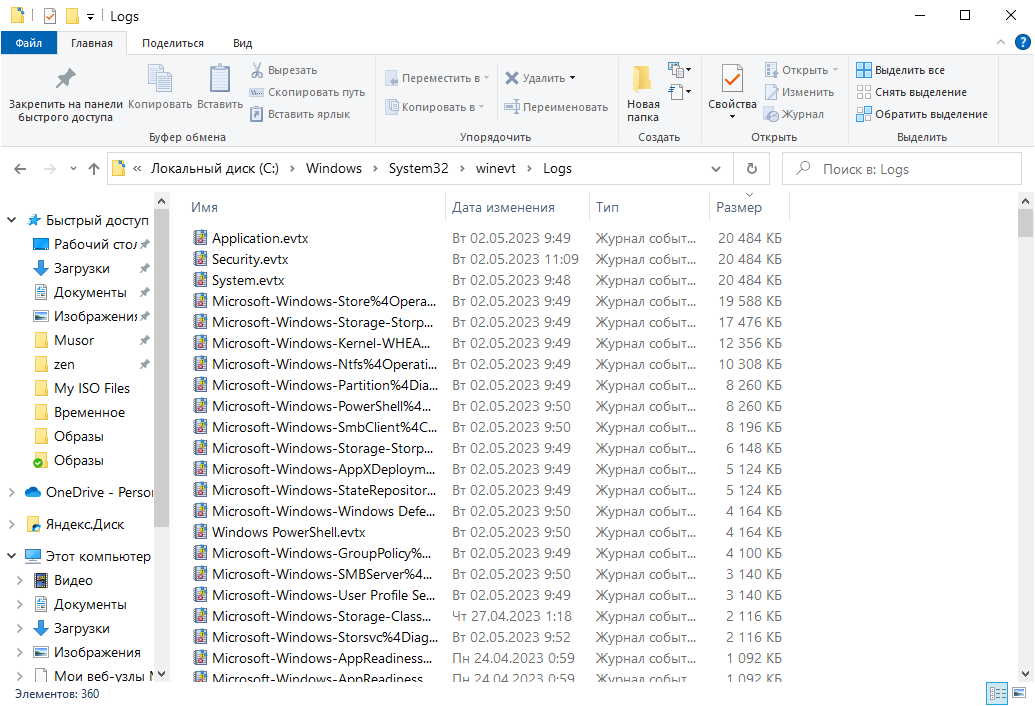Open the help question mark icon
Viewport: 1035px width, 706px height.
(x=1022, y=42)
